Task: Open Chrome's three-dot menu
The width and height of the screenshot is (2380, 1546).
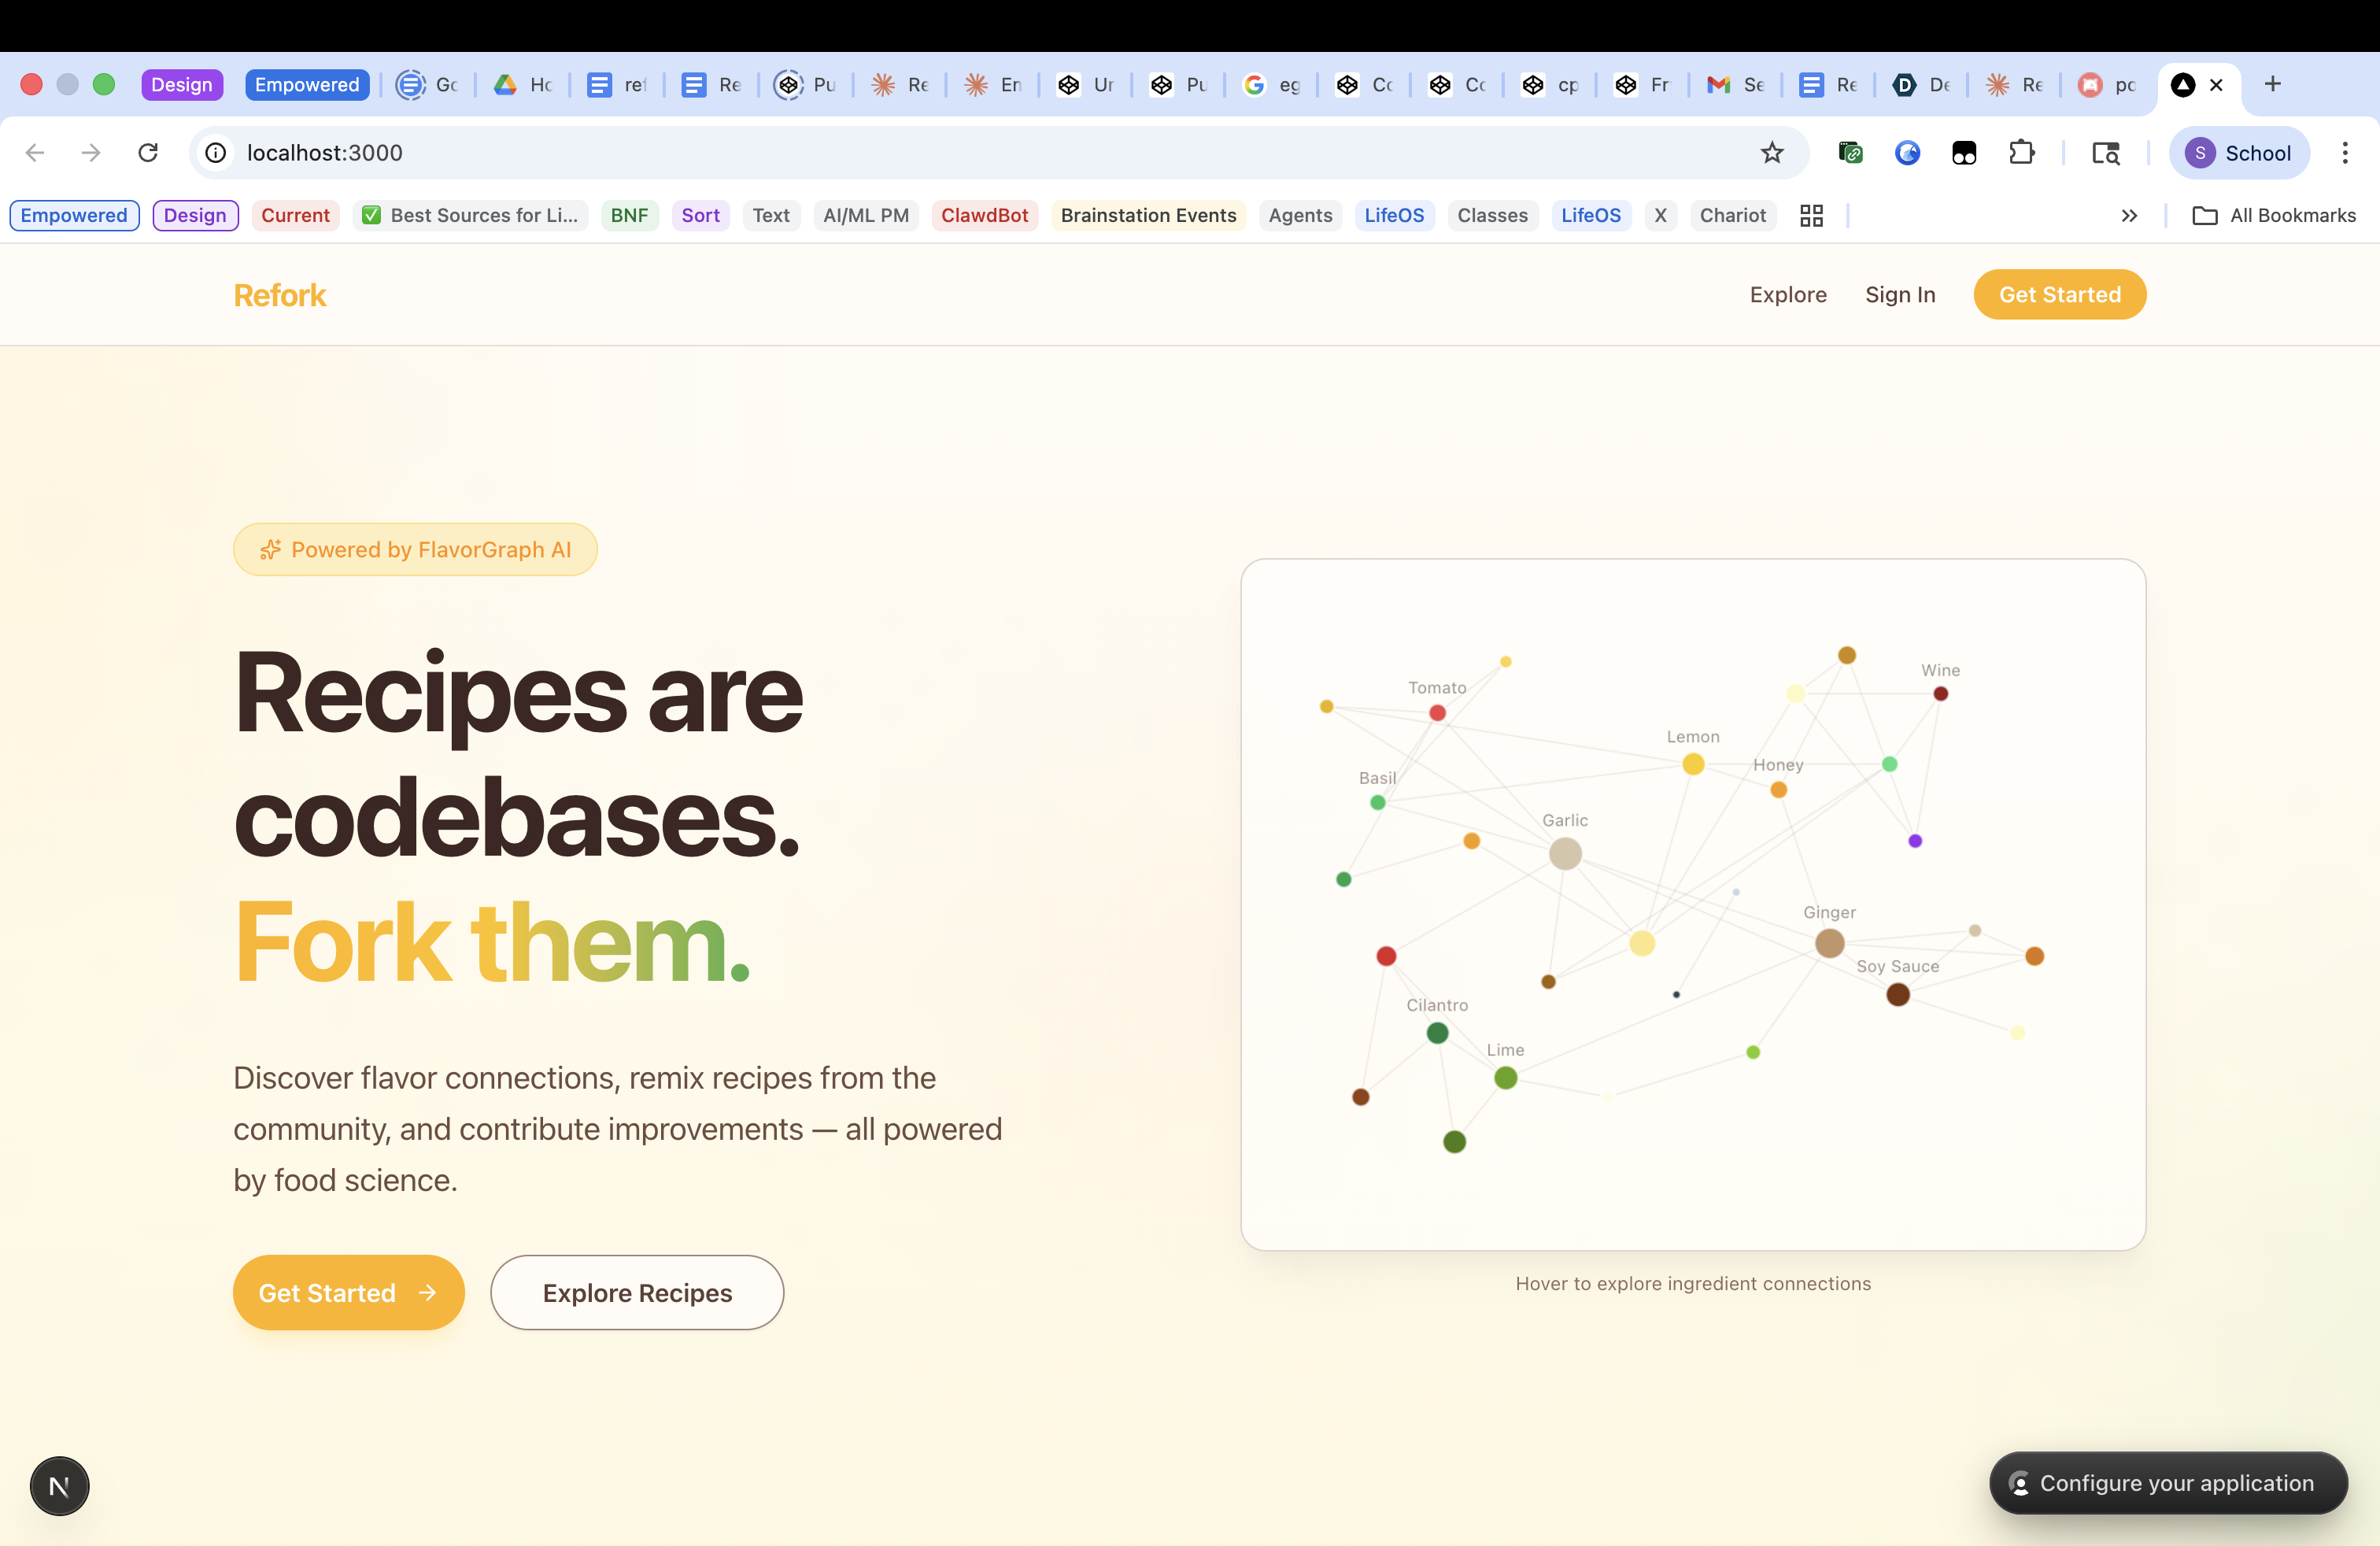Action: pyautogui.click(x=2344, y=152)
